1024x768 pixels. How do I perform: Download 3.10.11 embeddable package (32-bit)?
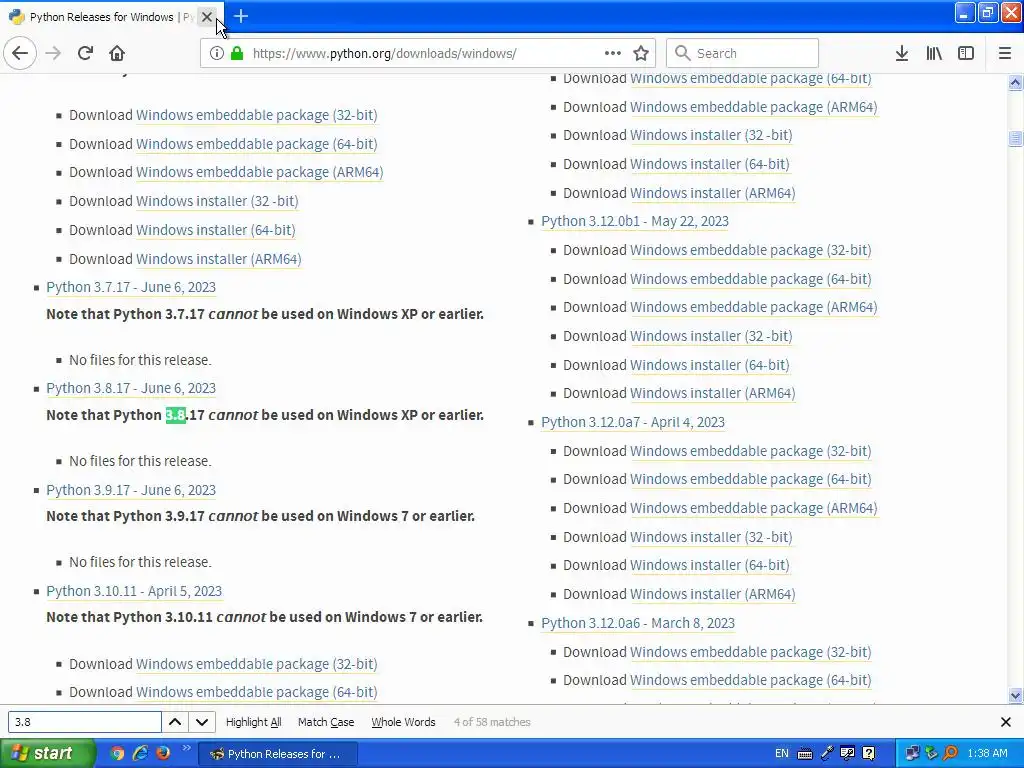coord(257,664)
